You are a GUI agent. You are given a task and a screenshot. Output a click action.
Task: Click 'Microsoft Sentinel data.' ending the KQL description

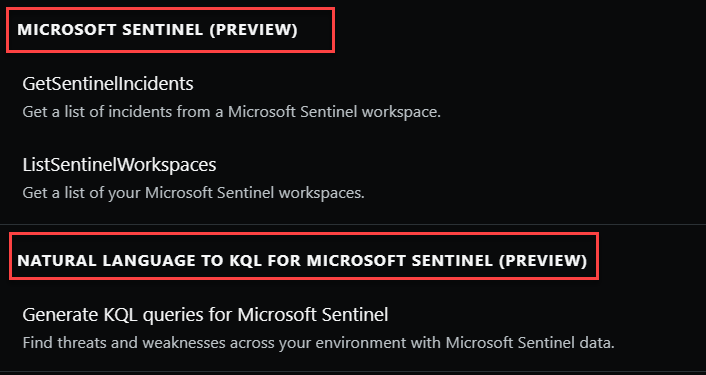530,343
